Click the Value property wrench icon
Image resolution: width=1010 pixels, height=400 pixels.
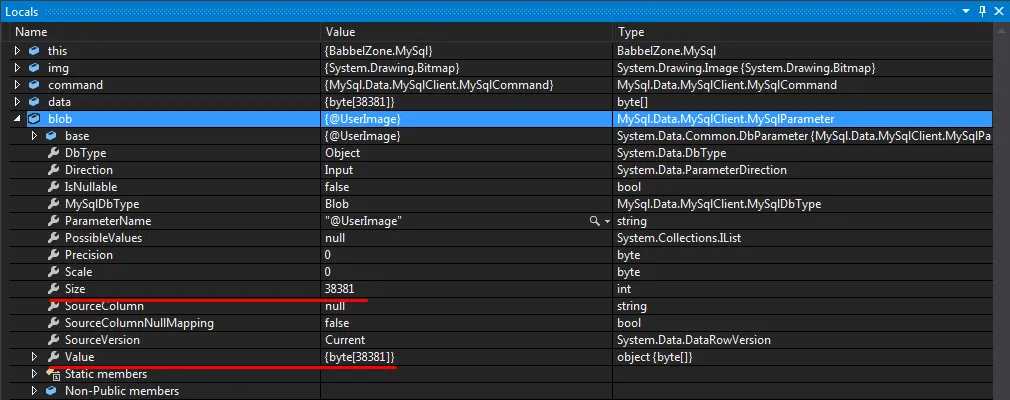(53, 356)
